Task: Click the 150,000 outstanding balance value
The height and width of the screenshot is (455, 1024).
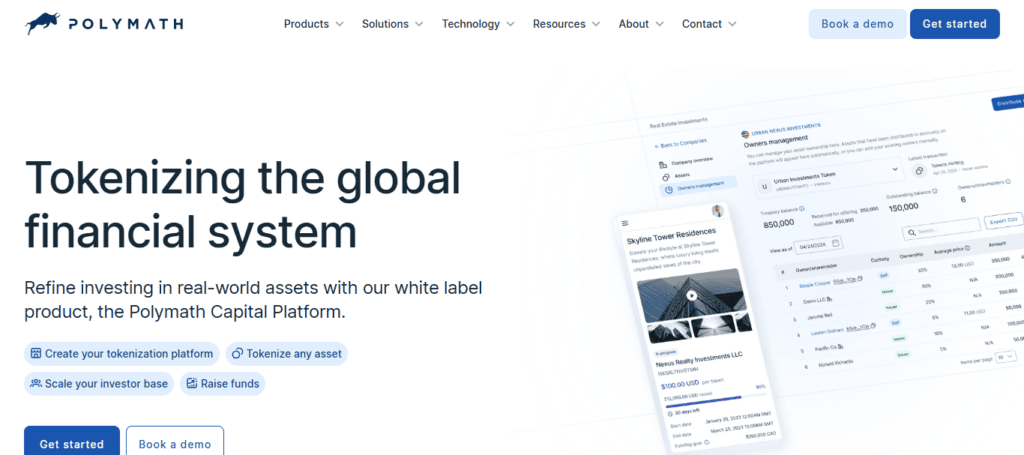Action: point(903,206)
